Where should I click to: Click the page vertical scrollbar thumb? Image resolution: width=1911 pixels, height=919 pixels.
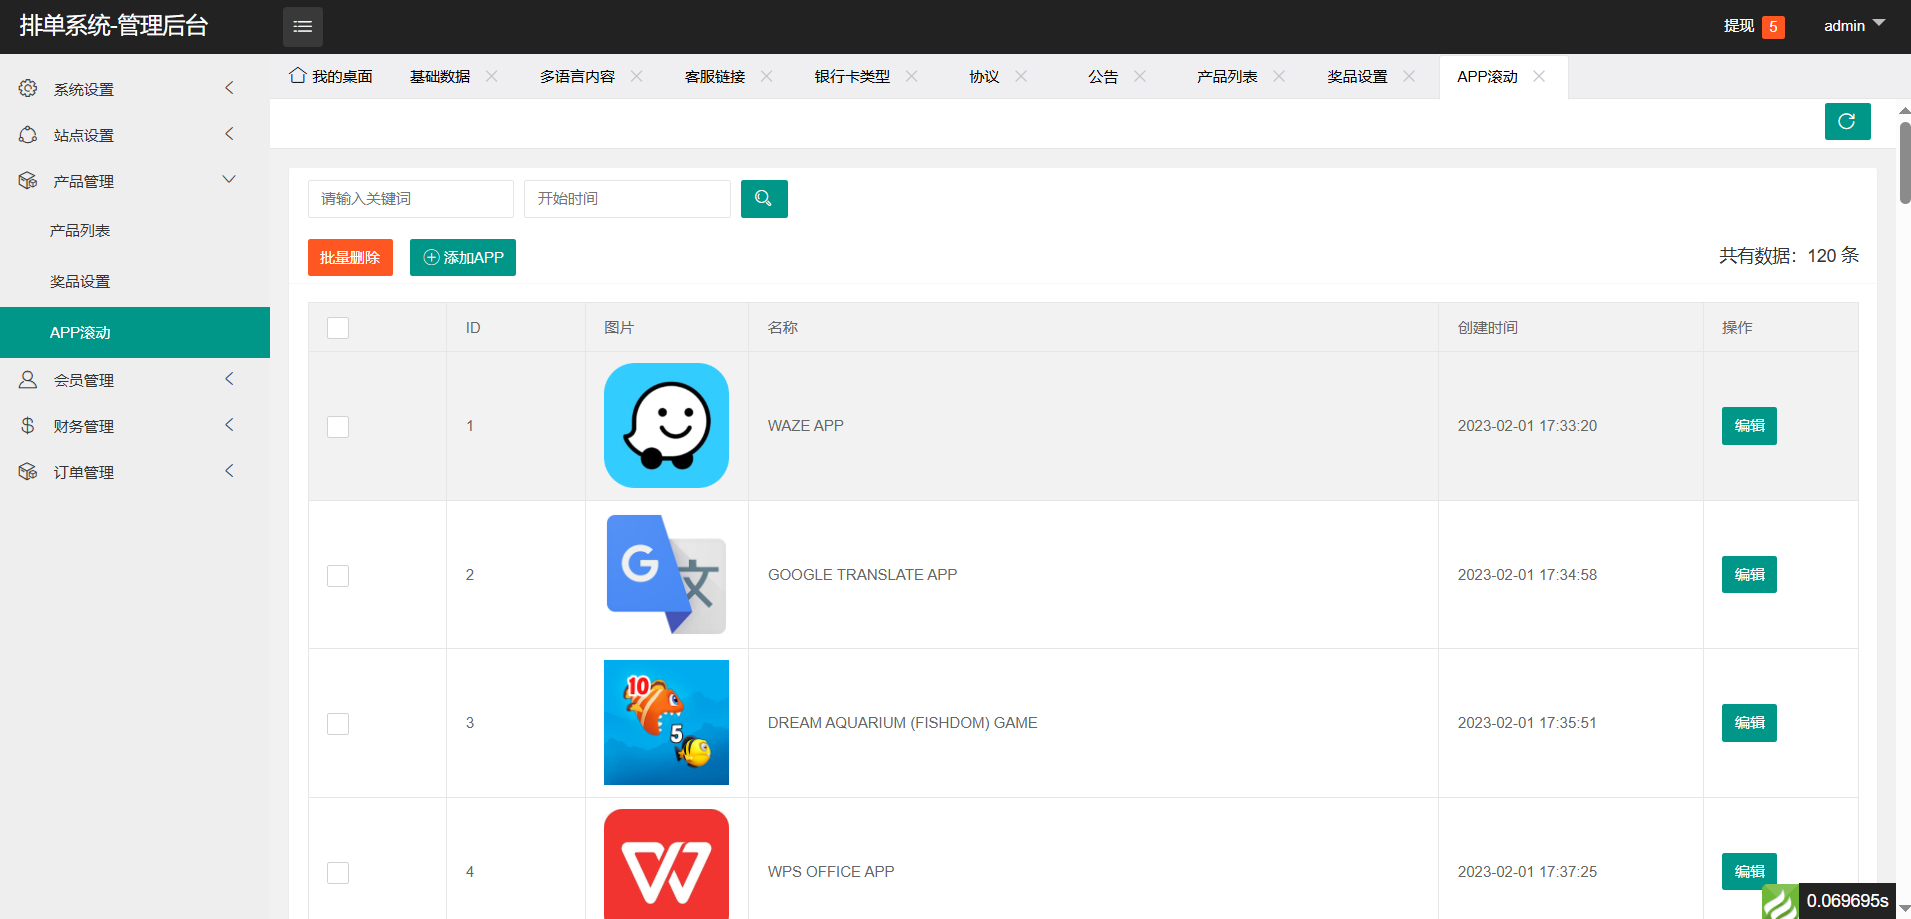[x=1905, y=162]
